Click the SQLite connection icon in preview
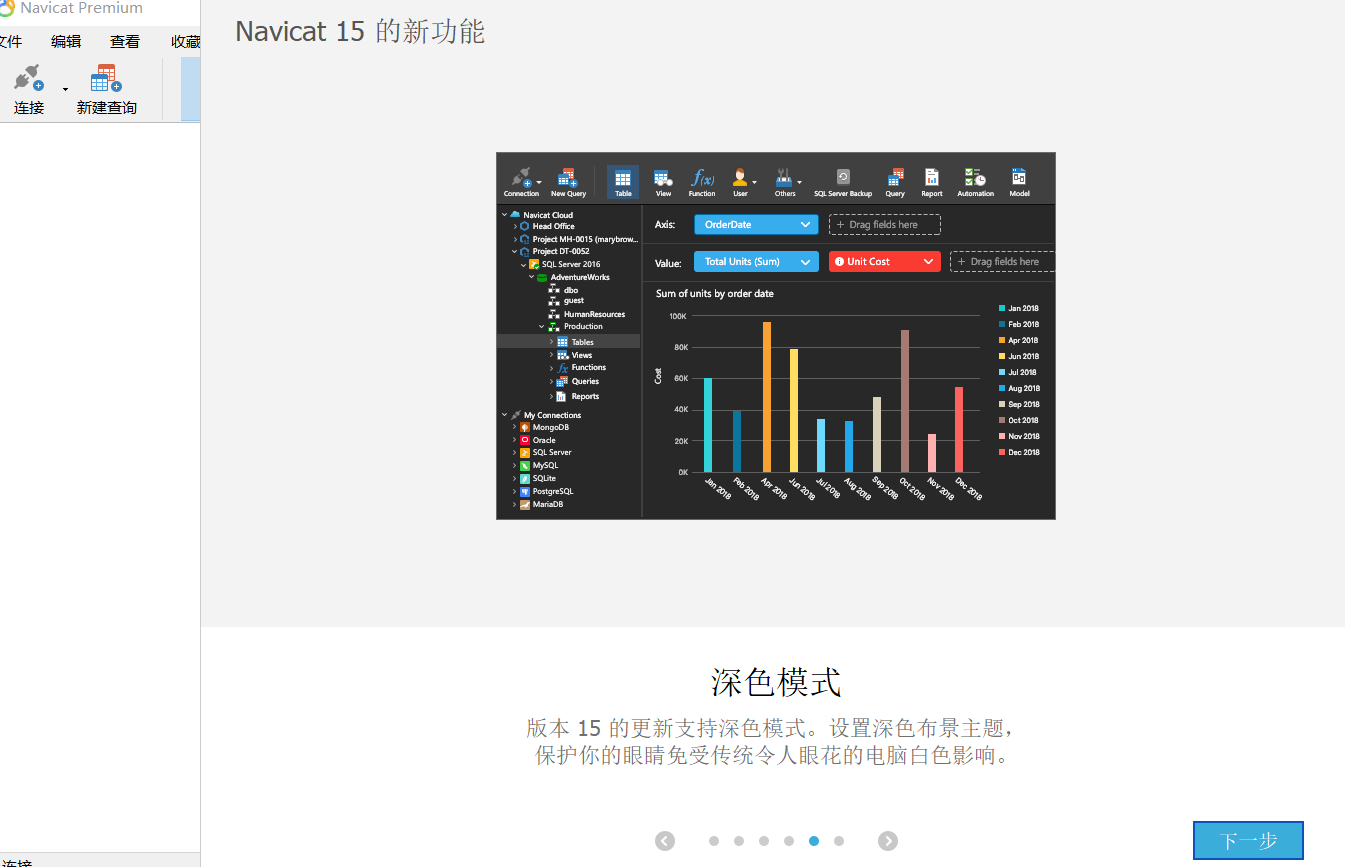The image size is (1345, 867). click(525, 479)
